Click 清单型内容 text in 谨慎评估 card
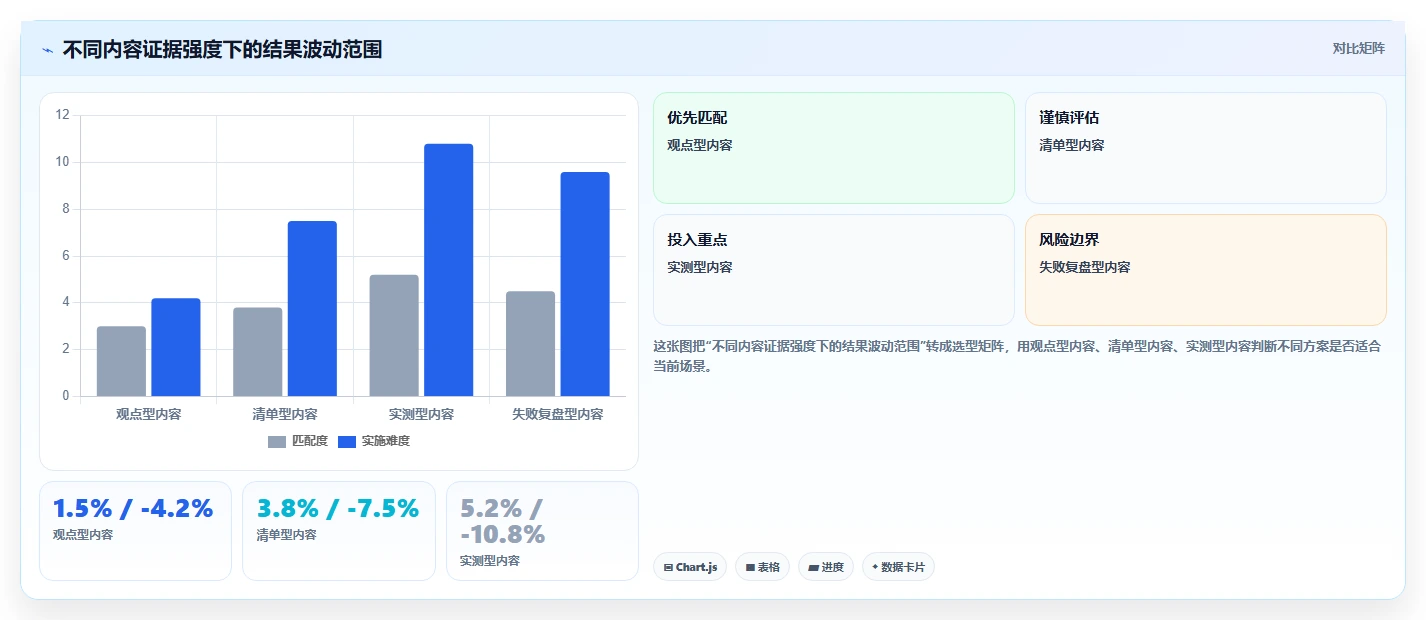This screenshot has height=620, width=1426. (1072, 145)
